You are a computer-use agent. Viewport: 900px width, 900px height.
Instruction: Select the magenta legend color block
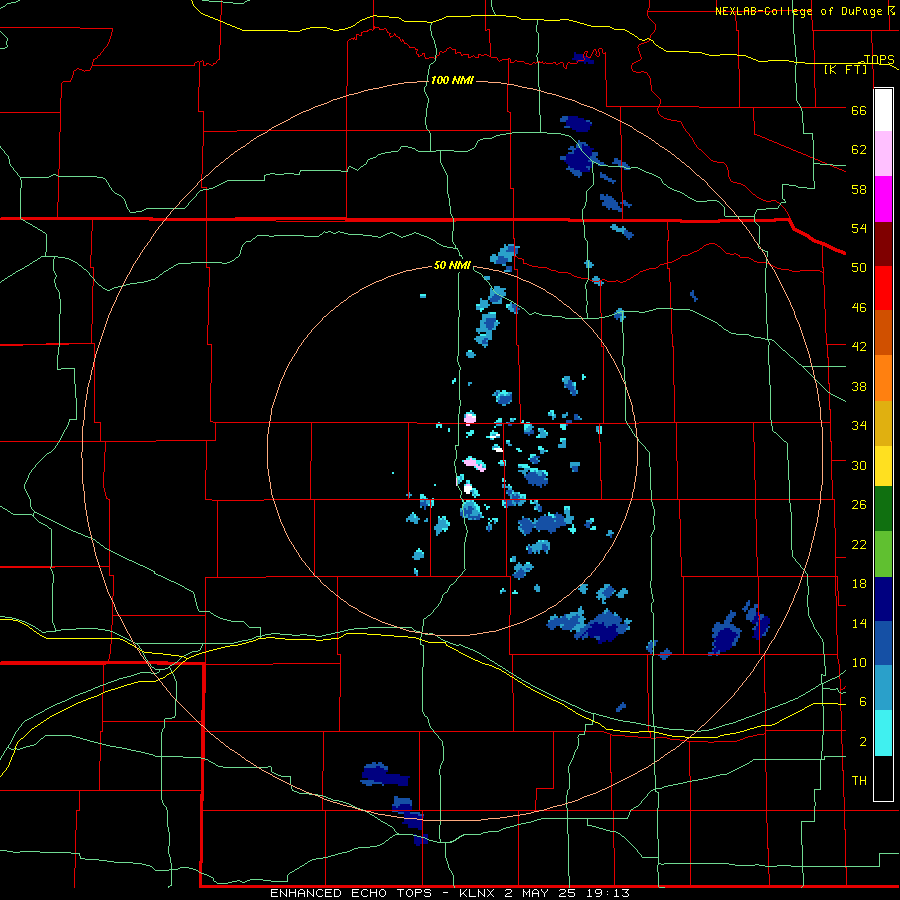pyautogui.click(x=883, y=199)
